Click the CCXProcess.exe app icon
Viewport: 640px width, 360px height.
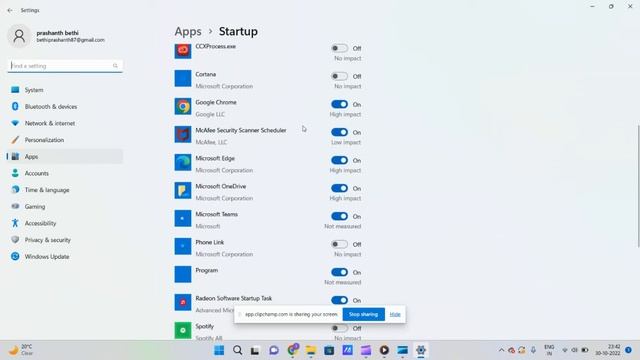(183, 51)
